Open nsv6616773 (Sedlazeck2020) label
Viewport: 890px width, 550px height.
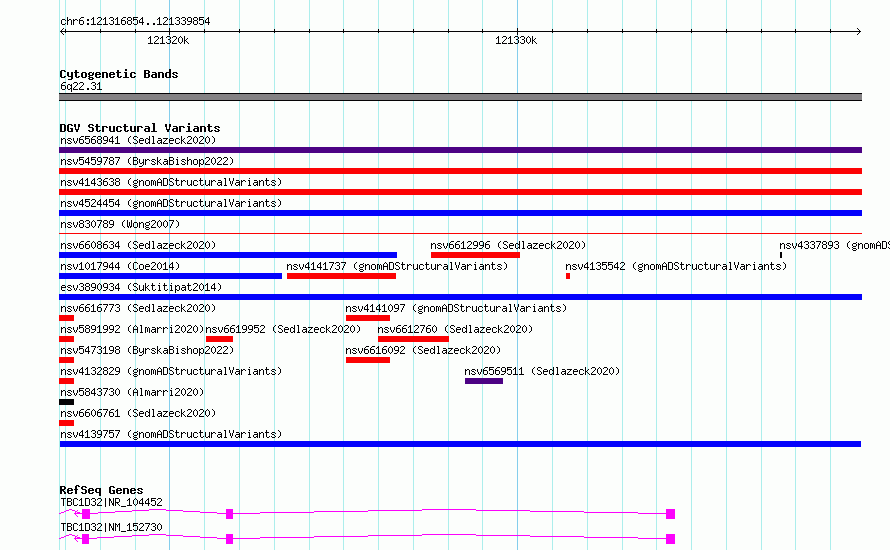138,308
